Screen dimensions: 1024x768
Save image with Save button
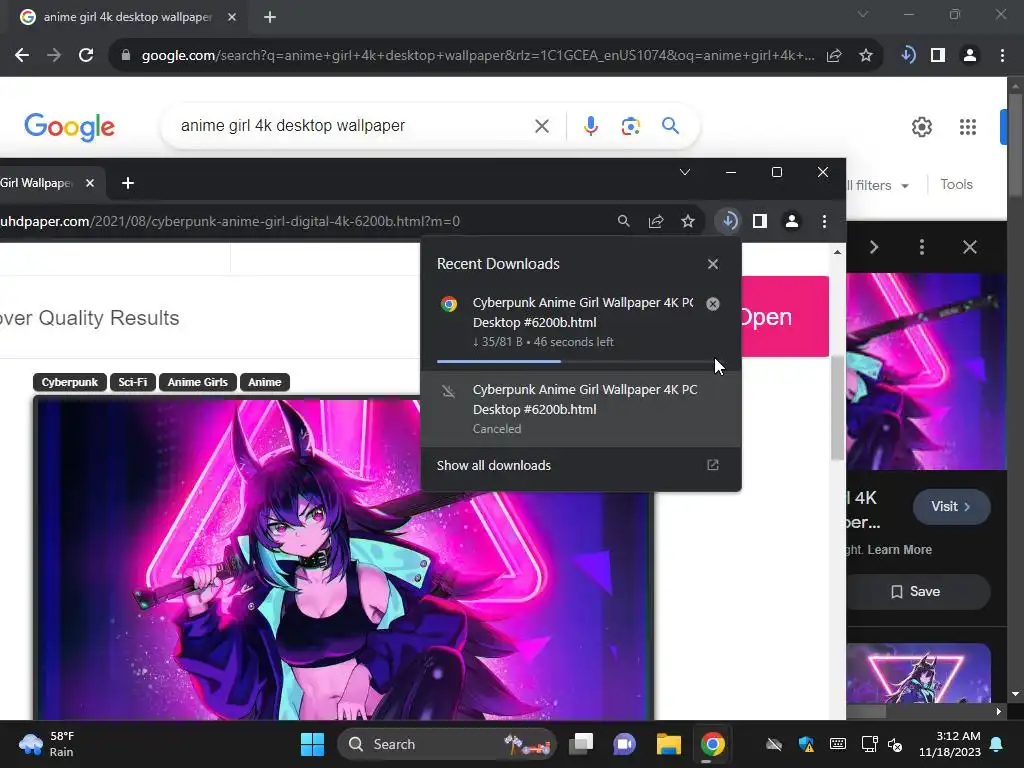coord(916,592)
